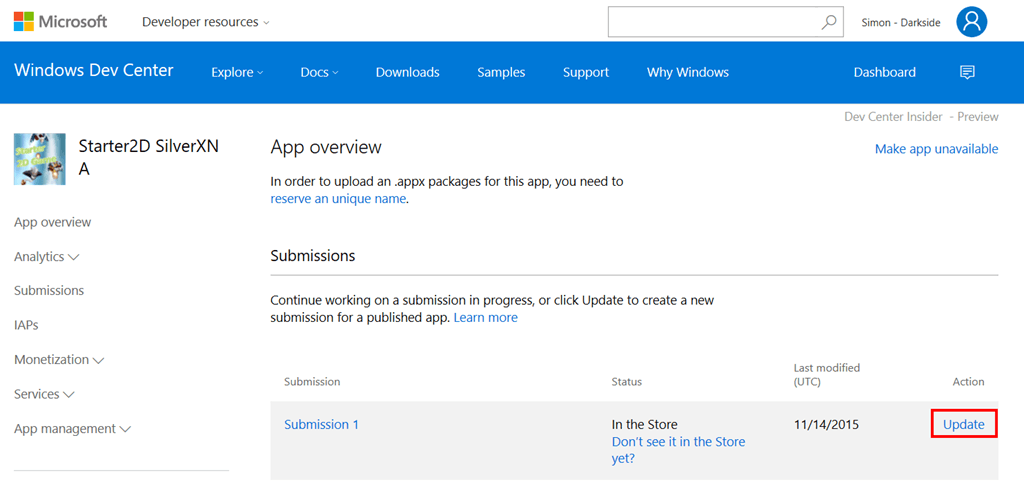The image size is (1024, 489).
Task: Click Update for Submission 1
Action: pos(964,425)
